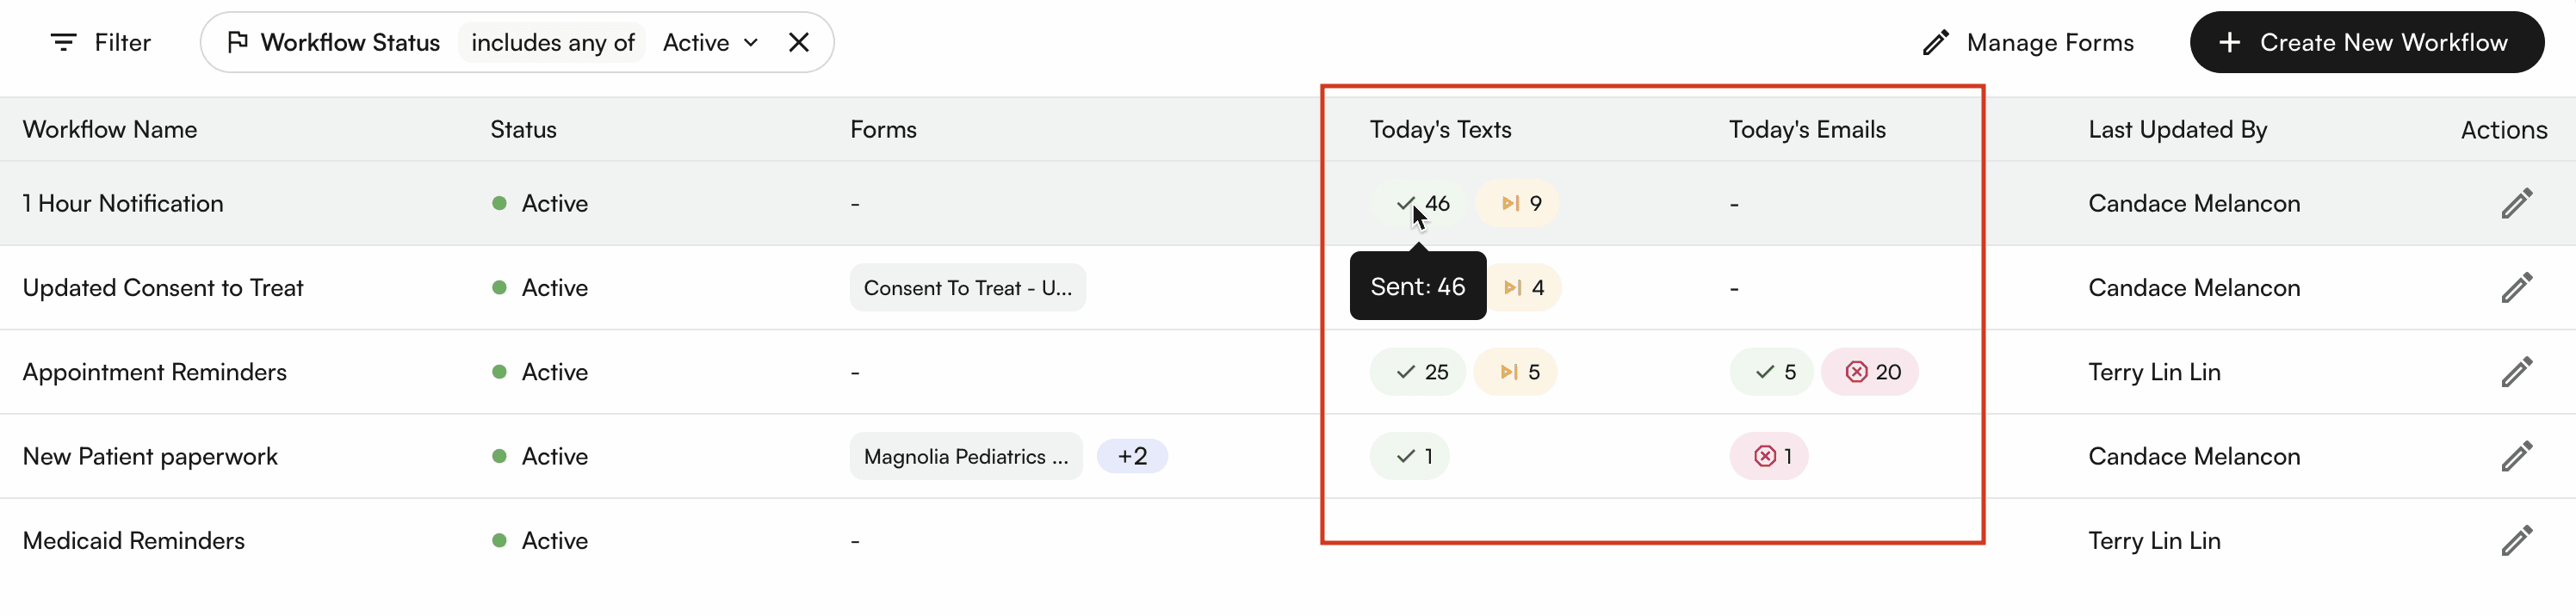Edit the New Patient paperwork workflow
Screen dimensions: 2576x616
point(2516,456)
